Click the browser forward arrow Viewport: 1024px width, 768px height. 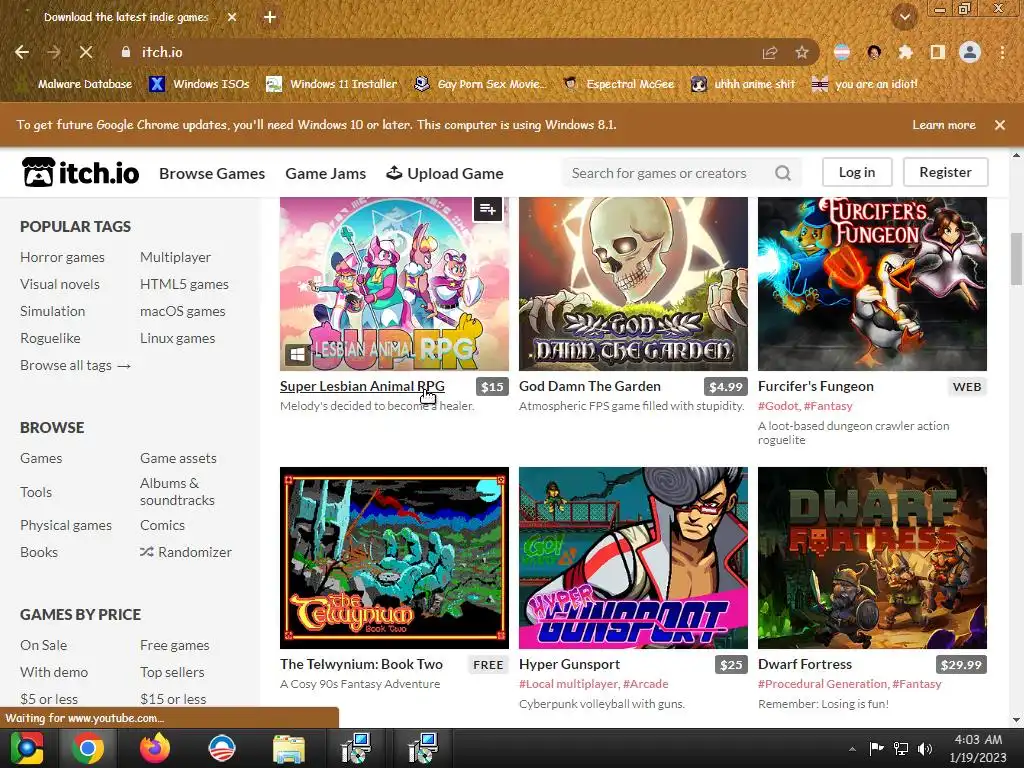click(x=54, y=52)
